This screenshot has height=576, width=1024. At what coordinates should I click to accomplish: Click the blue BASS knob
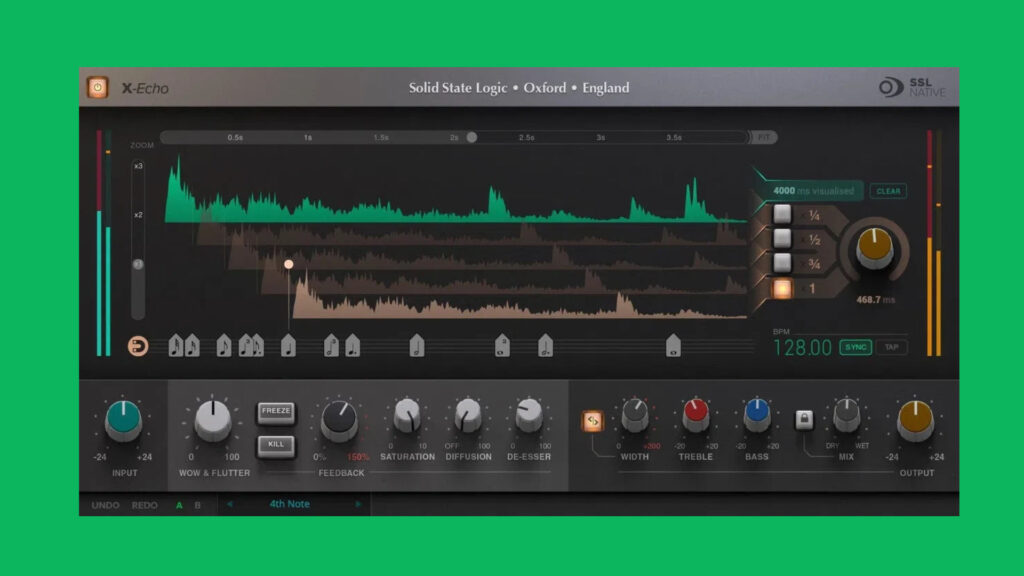[x=757, y=415]
